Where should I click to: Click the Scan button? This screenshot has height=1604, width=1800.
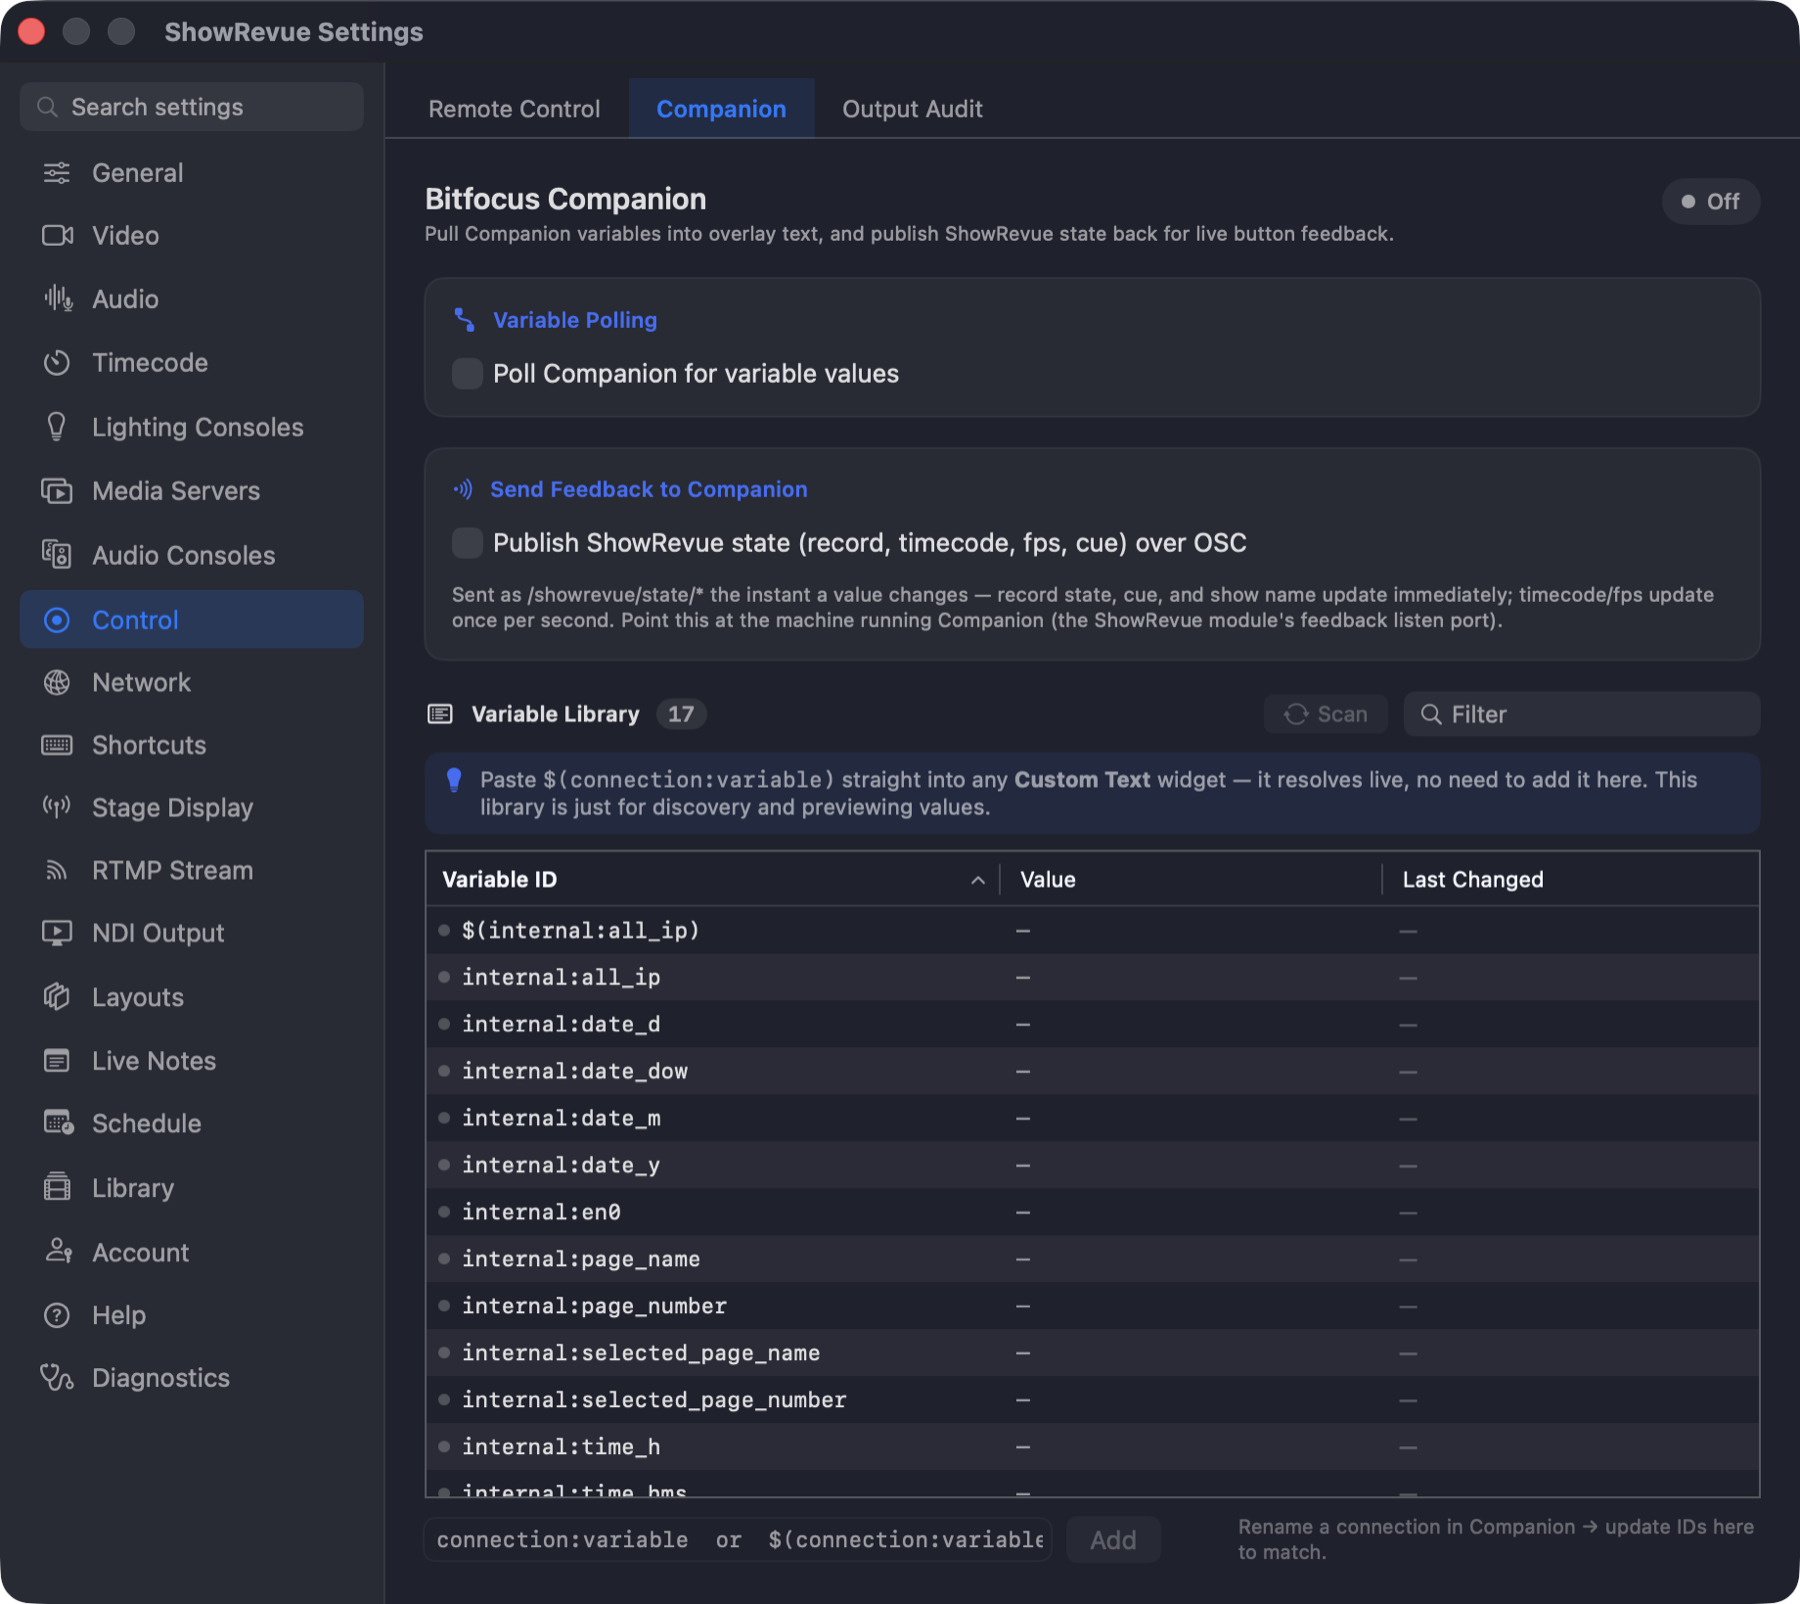pos(1326,714)
